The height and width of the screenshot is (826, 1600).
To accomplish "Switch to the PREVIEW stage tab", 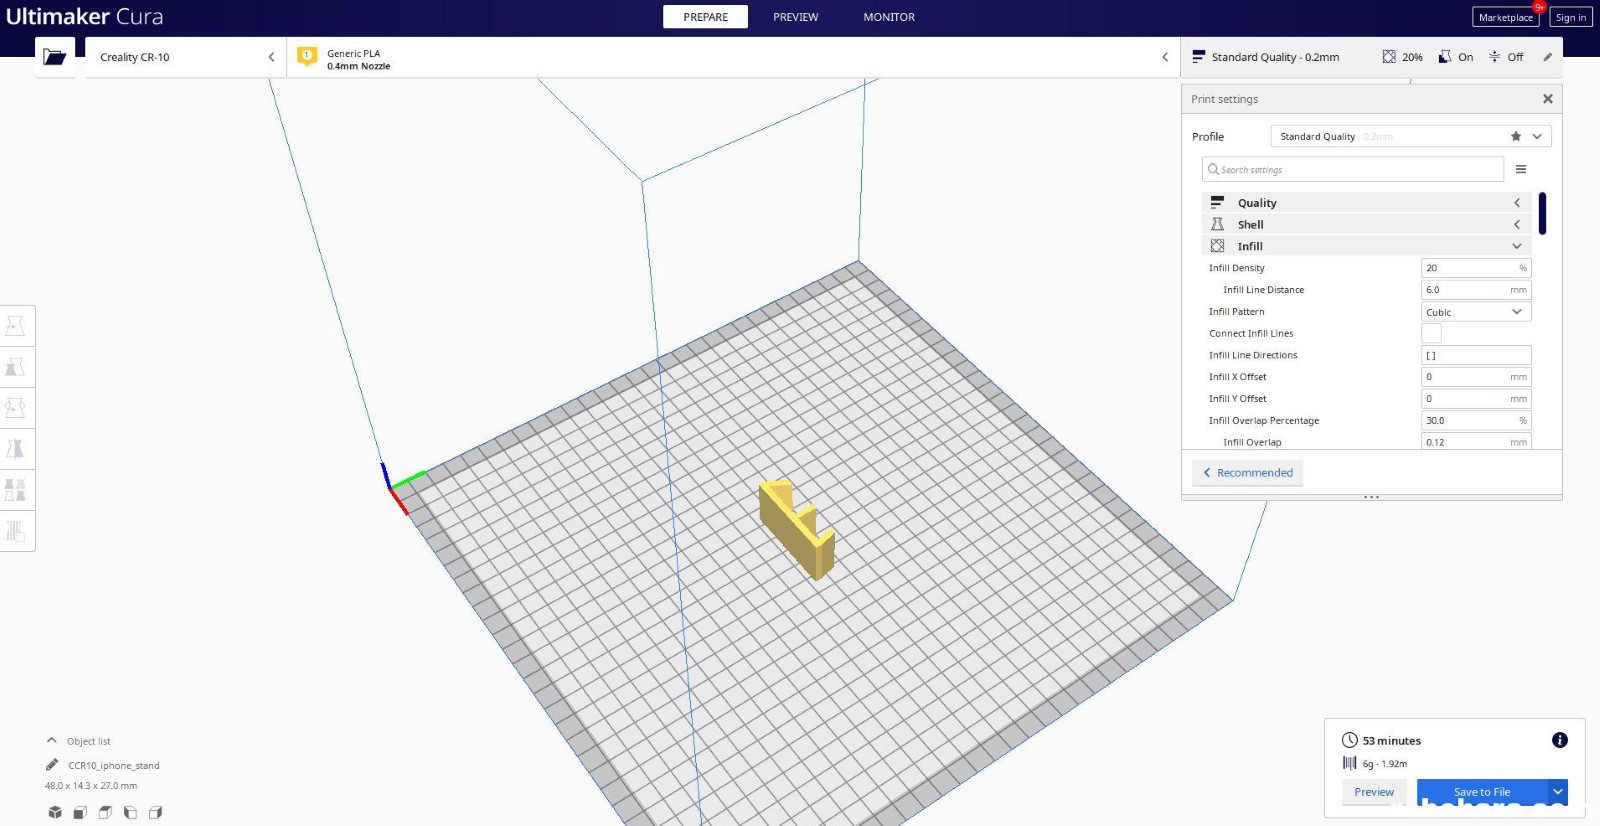I will [x=795, y=17].
